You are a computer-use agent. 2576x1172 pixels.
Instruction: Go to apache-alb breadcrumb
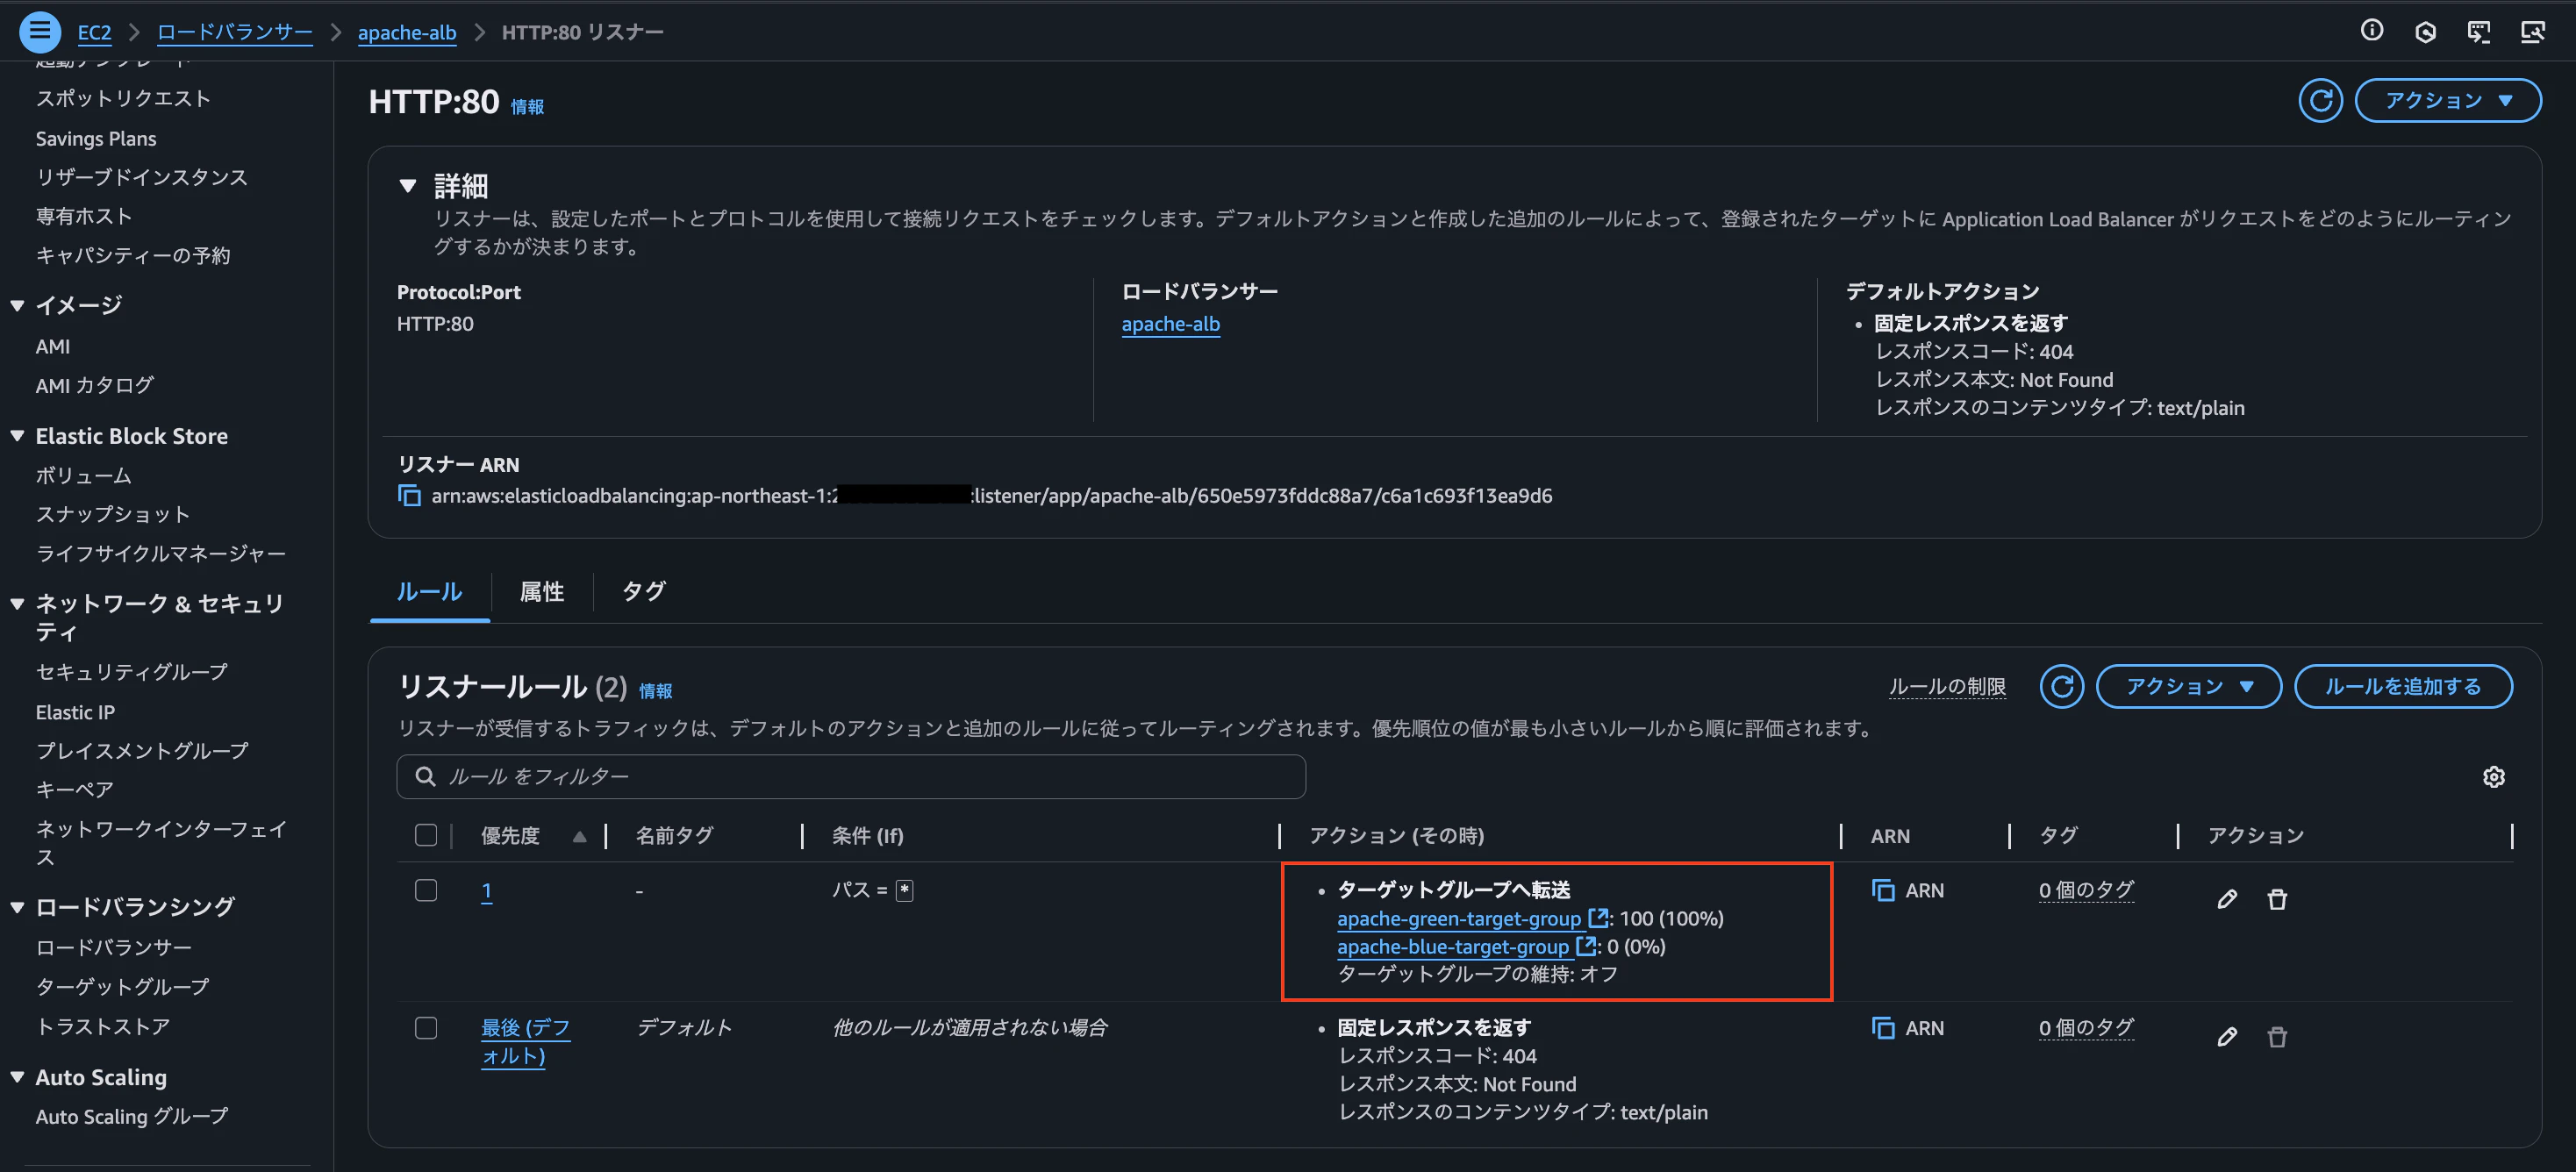(407, 32)
